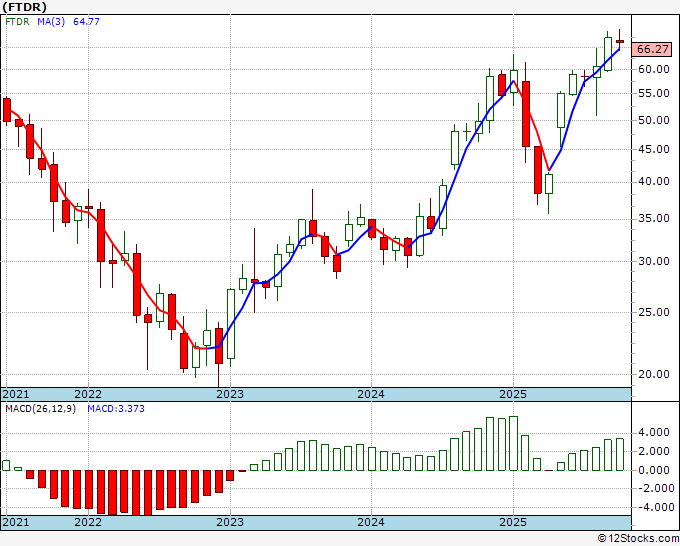Click 2021 on the MACD timeline
The width and height of the screenshot is (680, 546).
(16, 522)
